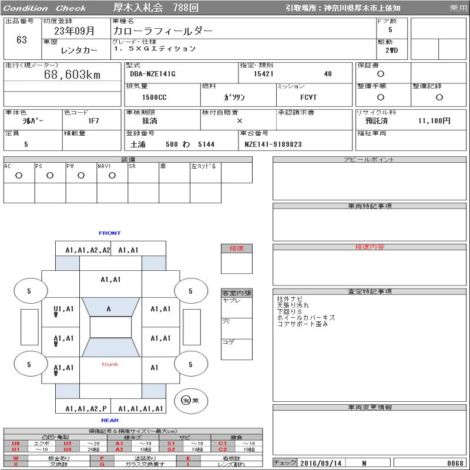The width and height of the screenshot is (470, 470).
Task: Toggle the PS equipment circle
Action: point(50,175)
